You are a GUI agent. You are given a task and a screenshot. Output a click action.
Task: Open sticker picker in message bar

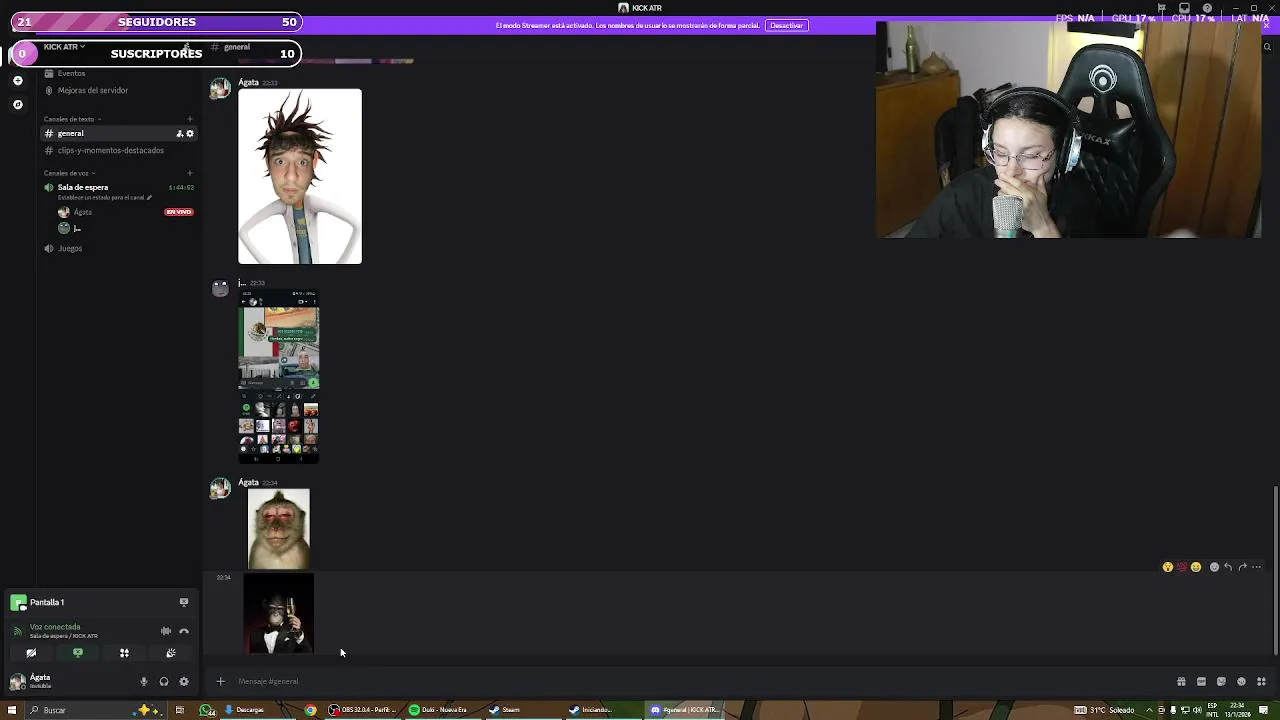tap(1221, 682)
